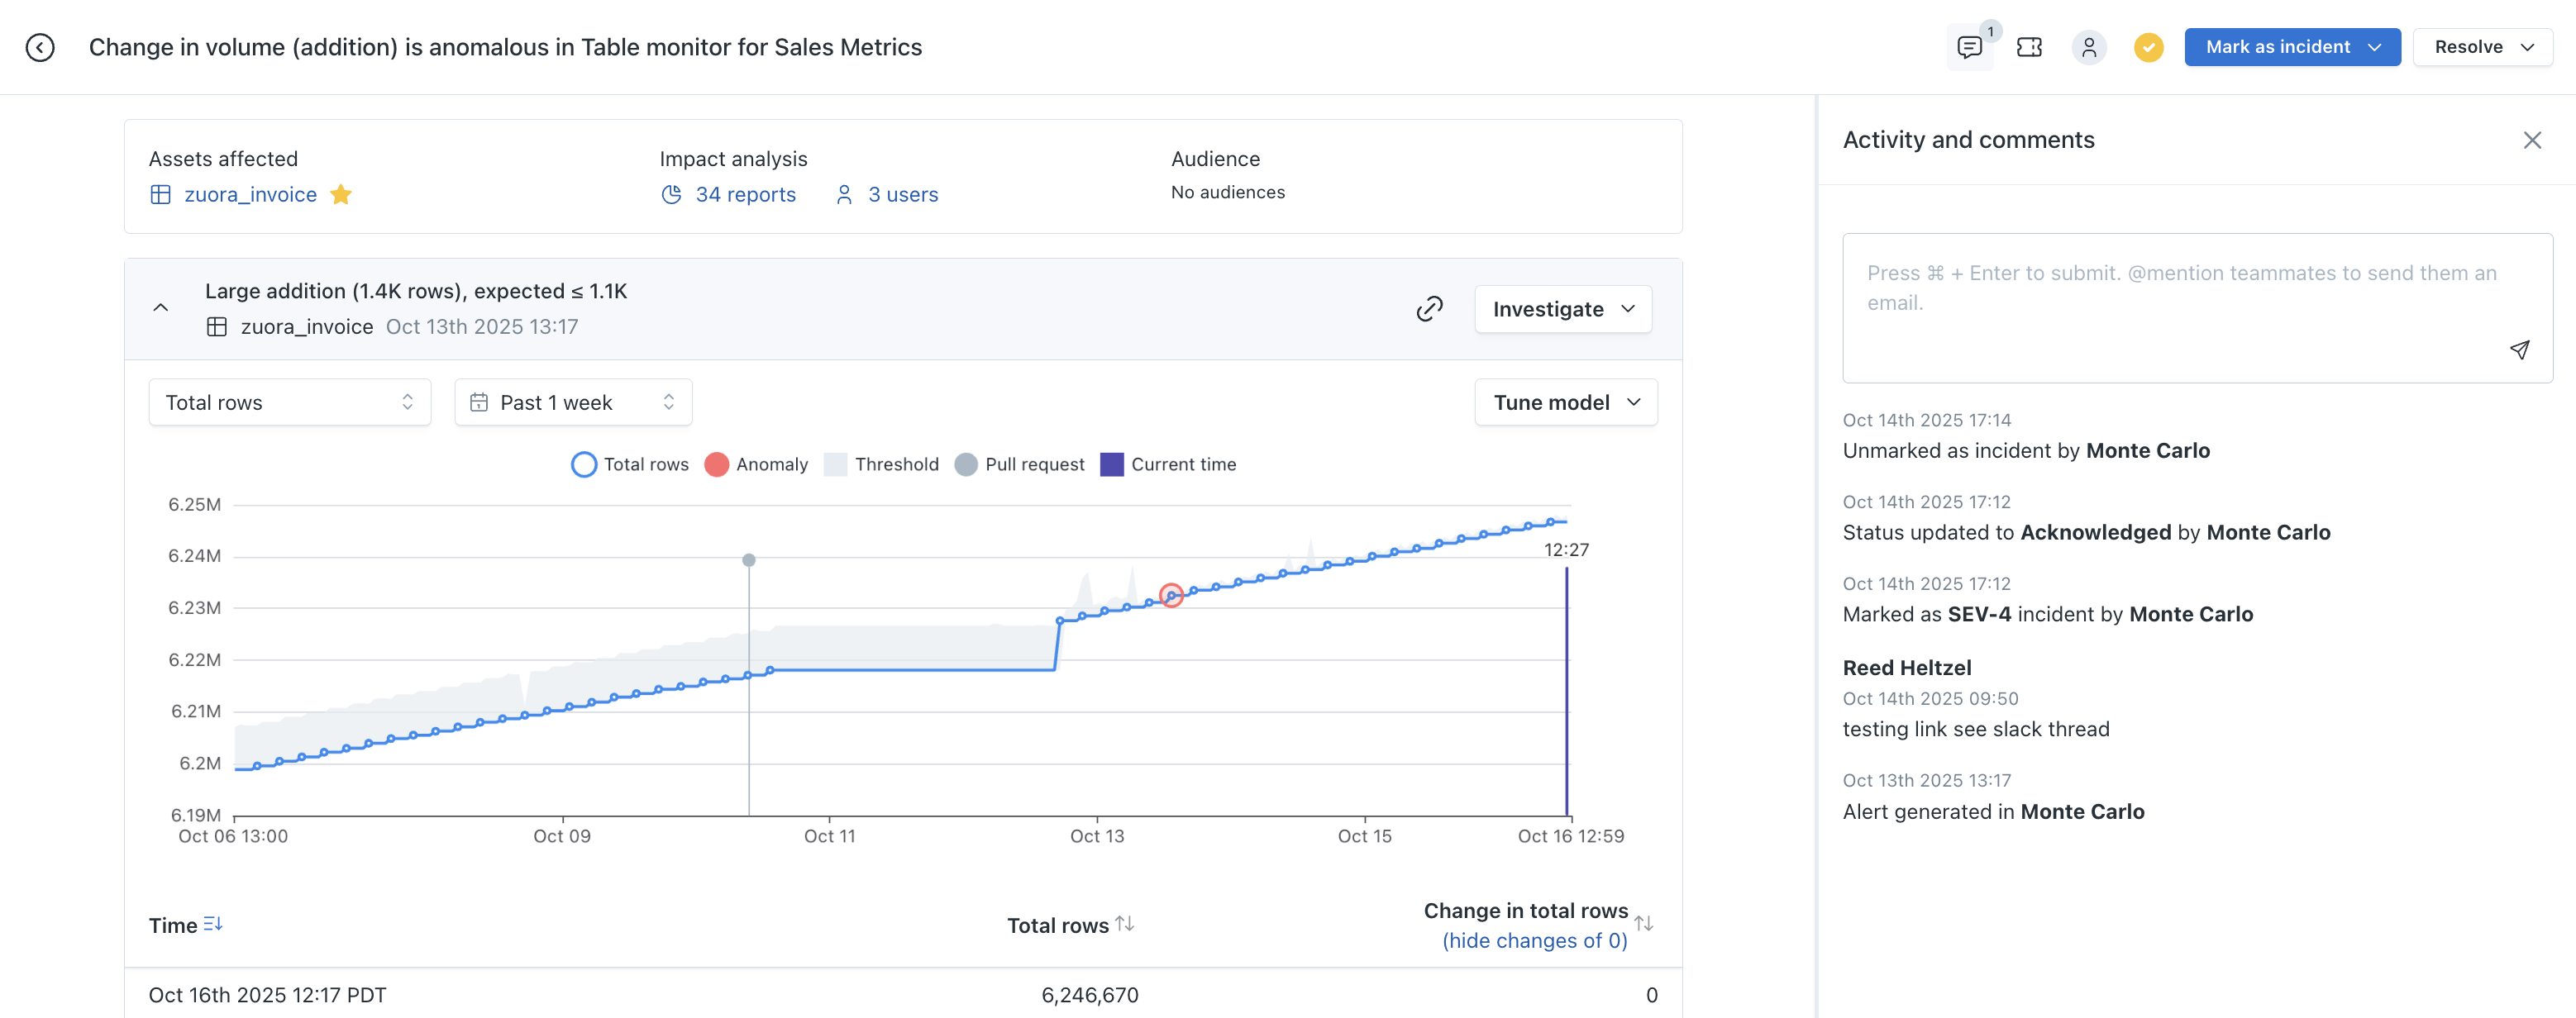
Task: Click the back arrow icon
Action: click(40, 47)
